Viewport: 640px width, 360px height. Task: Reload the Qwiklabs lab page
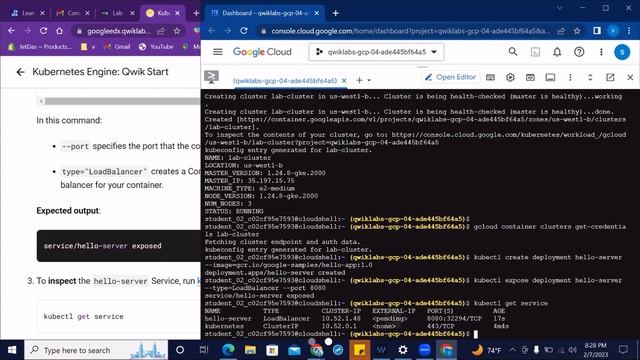(43, 31)
